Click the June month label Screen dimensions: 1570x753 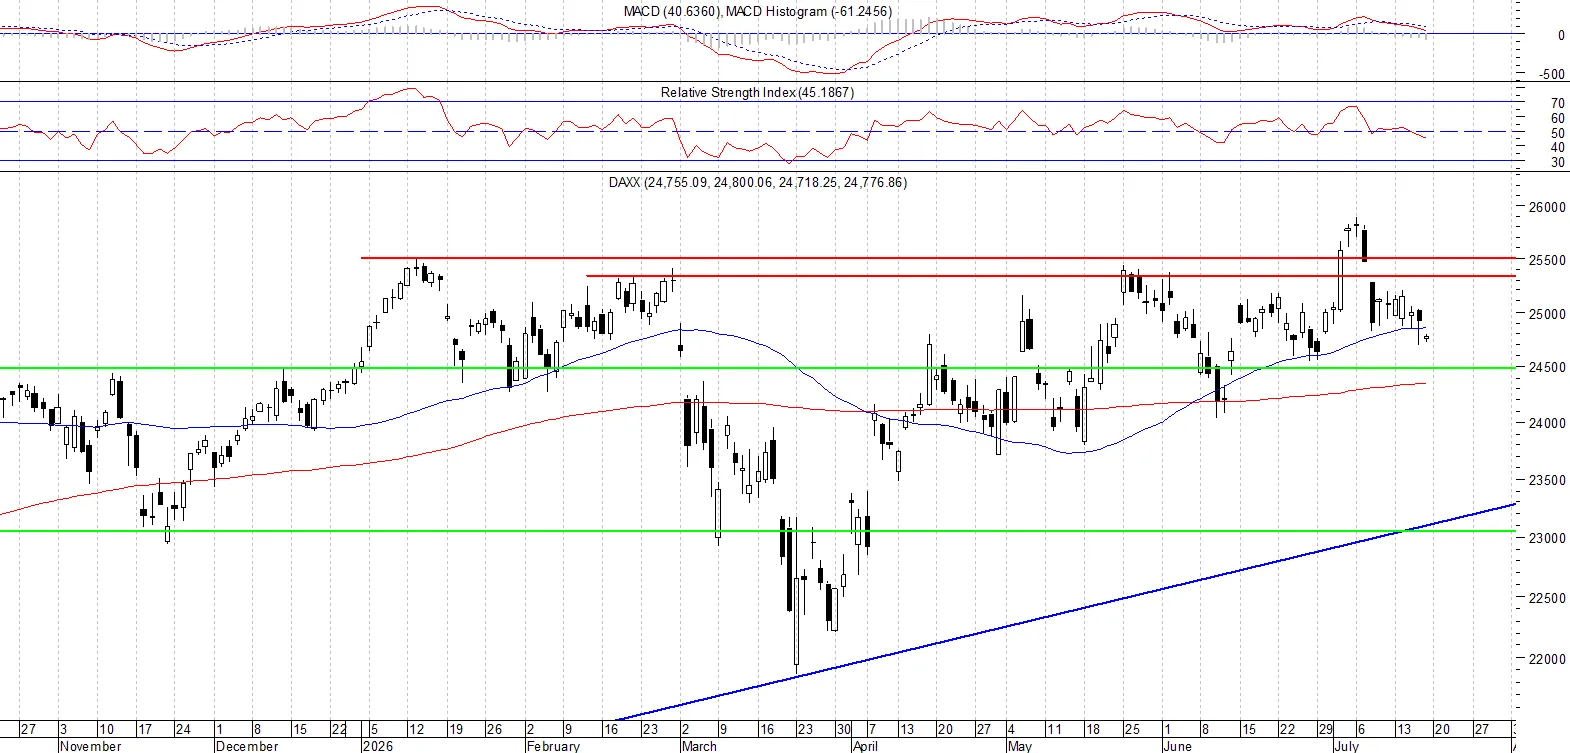1178,746
